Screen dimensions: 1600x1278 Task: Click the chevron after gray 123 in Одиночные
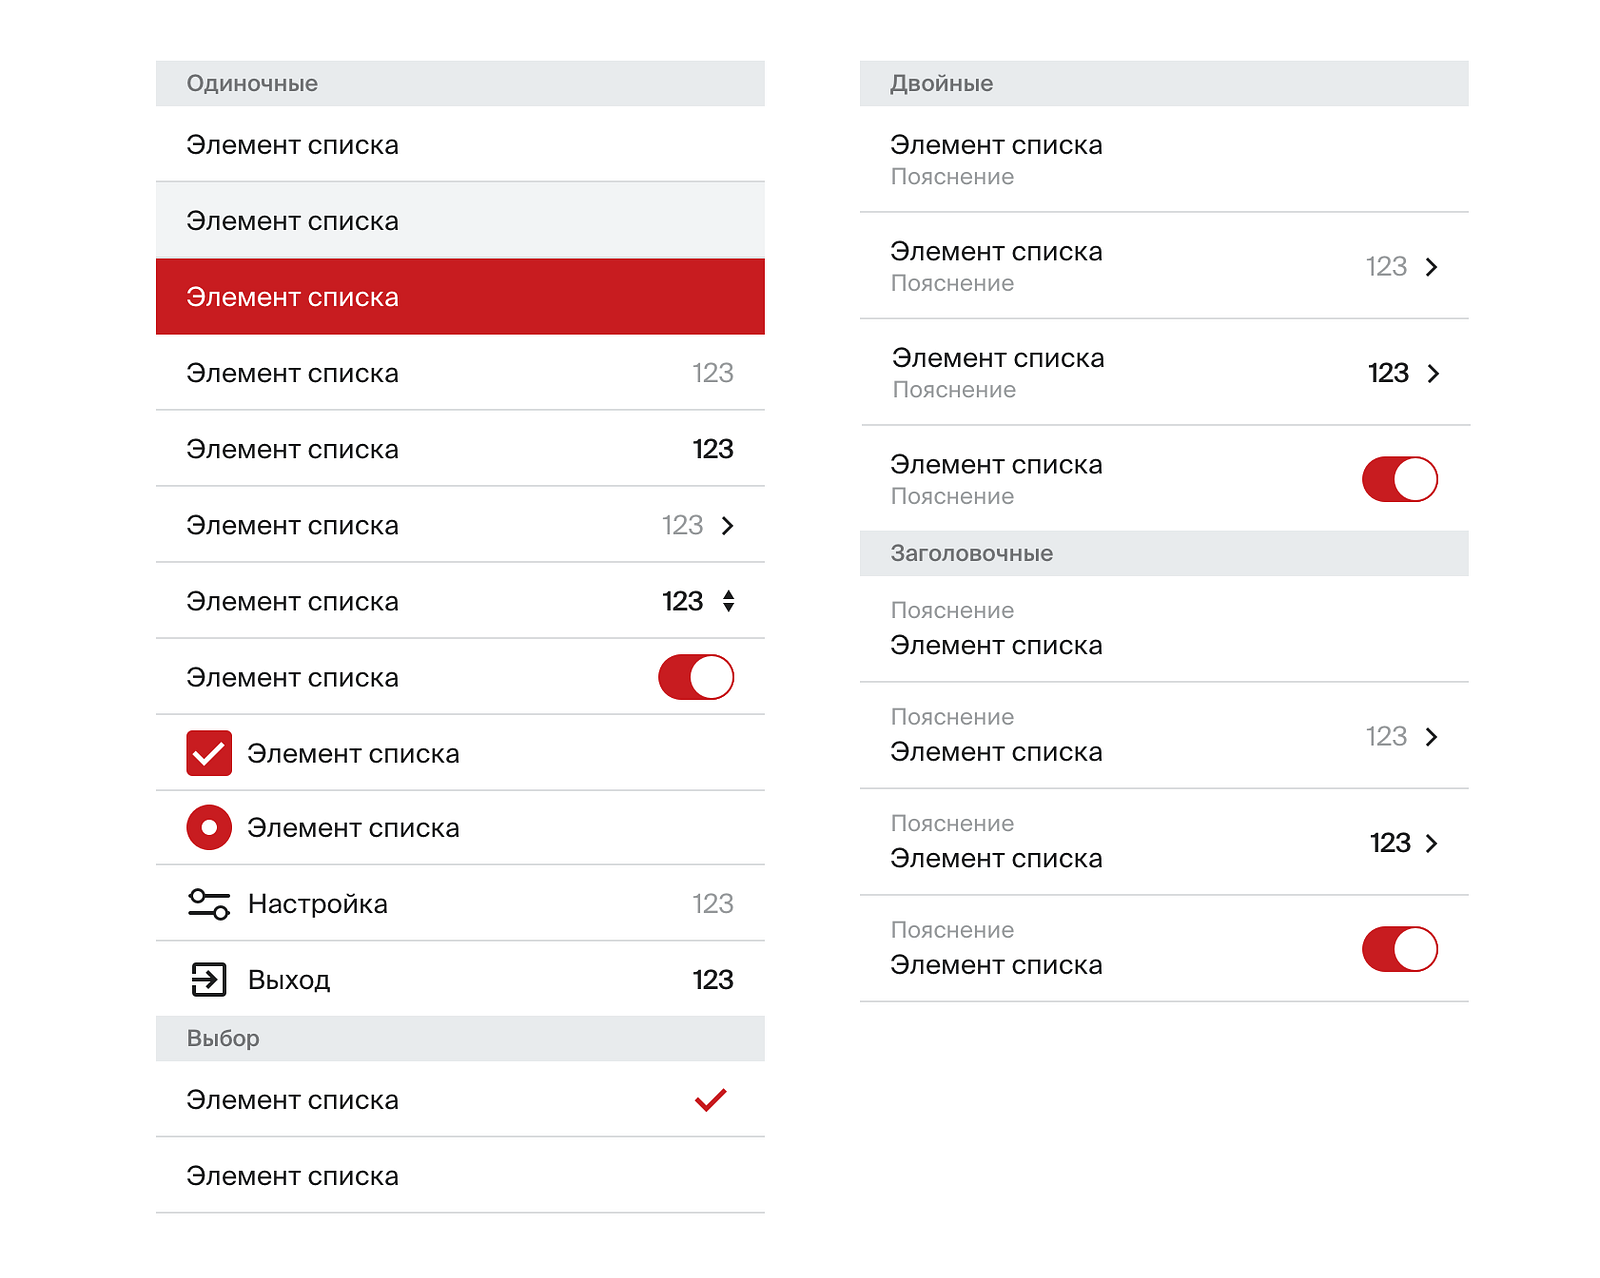[728, 525]
